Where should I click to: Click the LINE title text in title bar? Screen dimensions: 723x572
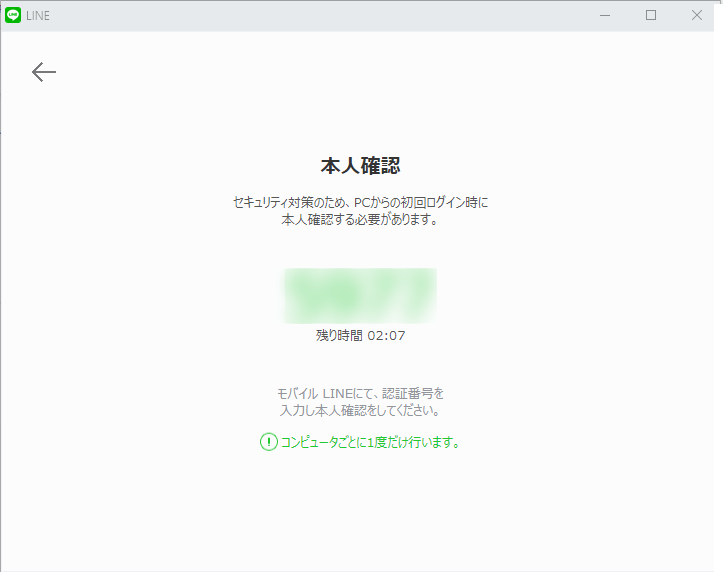(38, 16)
